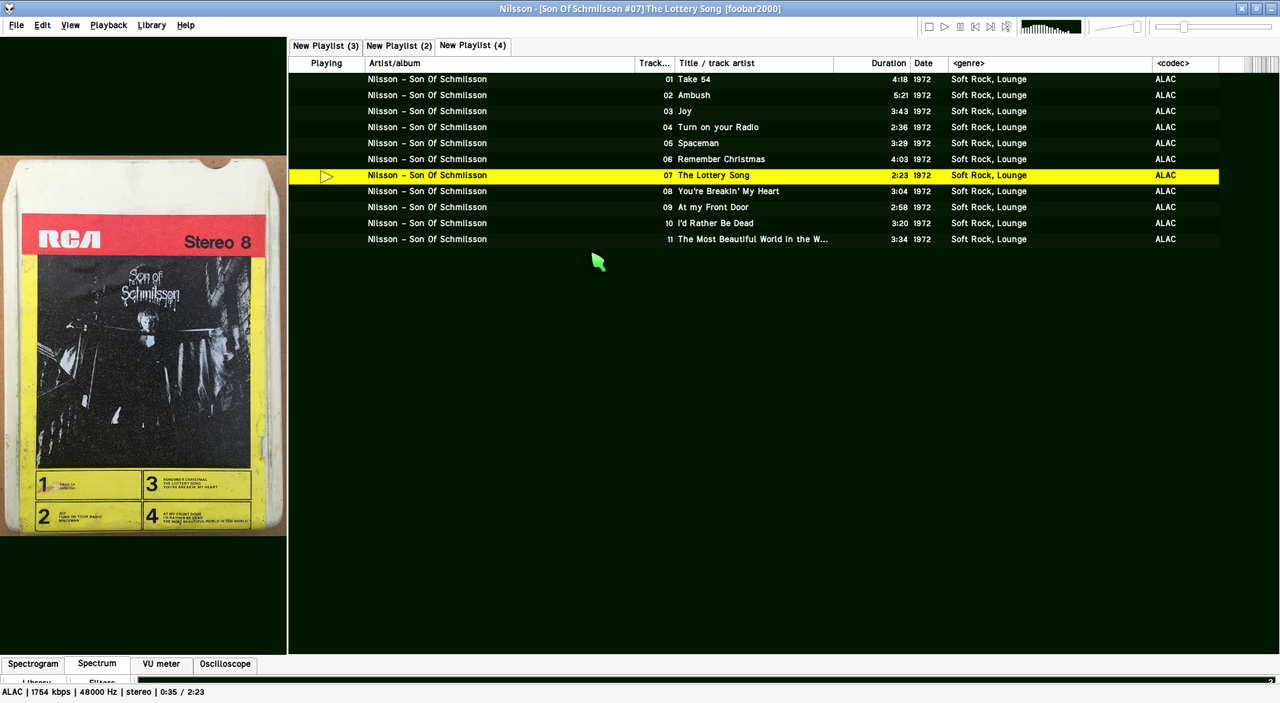Click the volume slider
Viewport: 1280px width, 703px height.
coord(1118,27)
